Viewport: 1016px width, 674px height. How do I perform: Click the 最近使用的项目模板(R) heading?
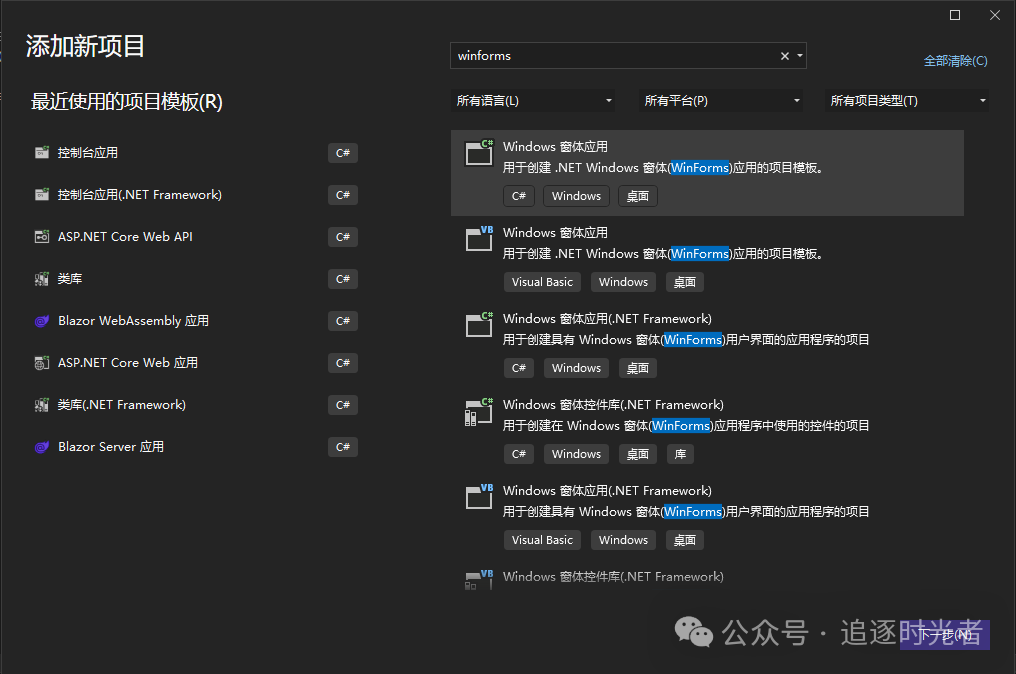click(126, 102)
